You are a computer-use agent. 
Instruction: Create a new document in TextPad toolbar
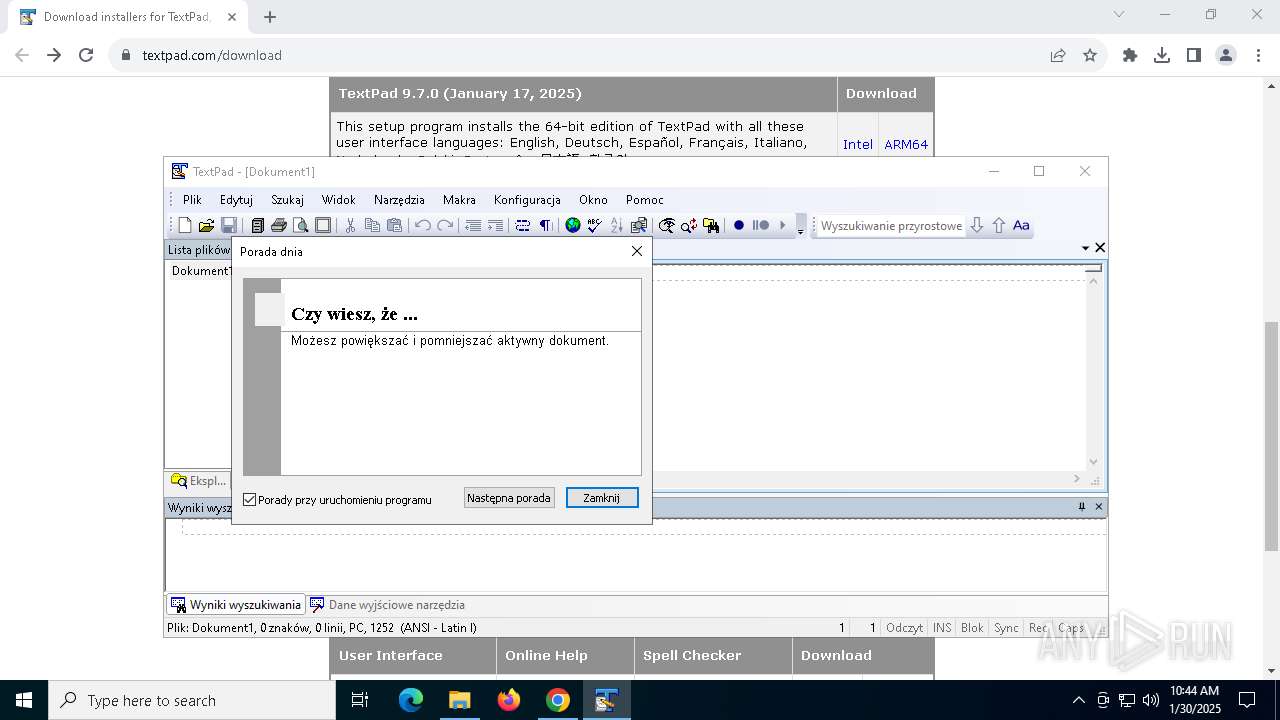click(x=185, y=225)
